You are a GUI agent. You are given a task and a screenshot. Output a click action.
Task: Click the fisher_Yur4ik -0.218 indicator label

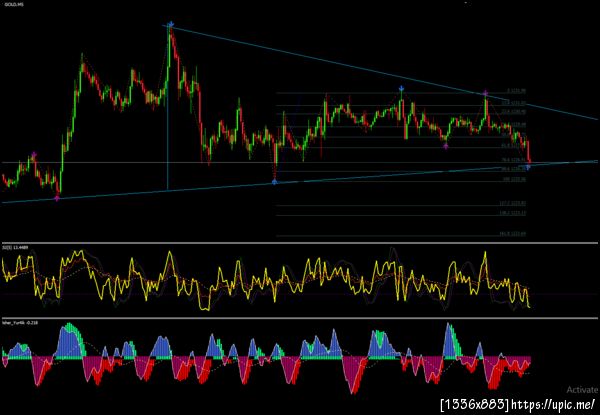click(x=20, y=323)
